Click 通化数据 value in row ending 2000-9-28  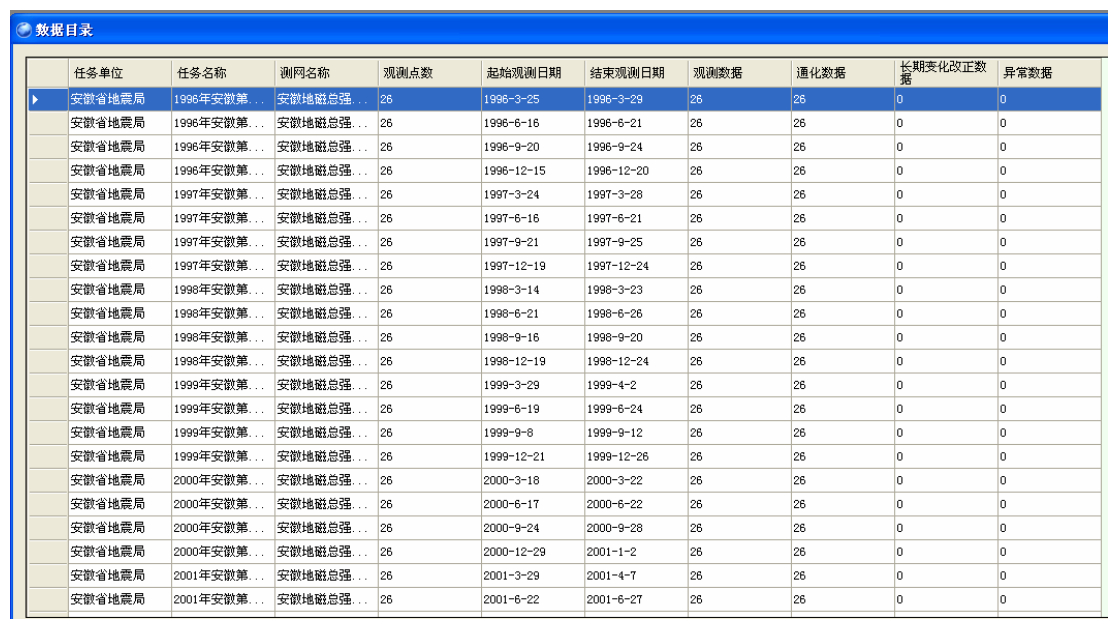(x=843, y=528)
